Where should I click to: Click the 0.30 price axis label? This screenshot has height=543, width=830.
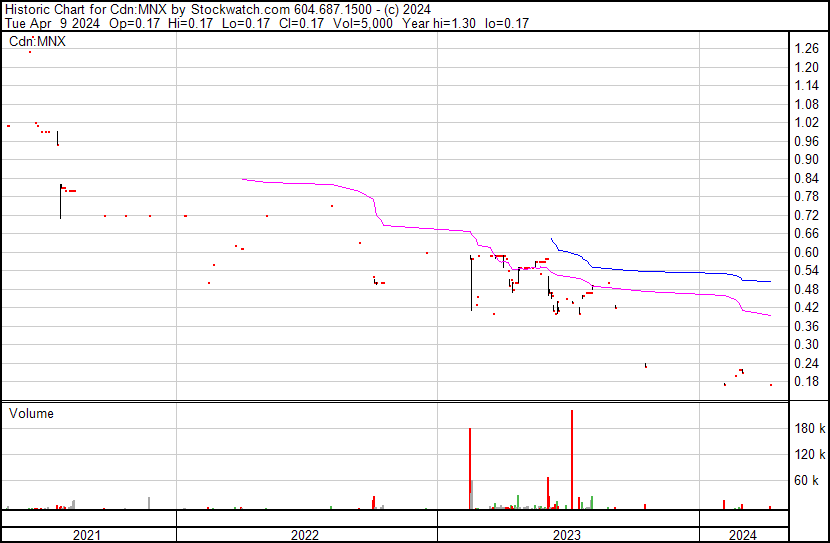[807, 345]
